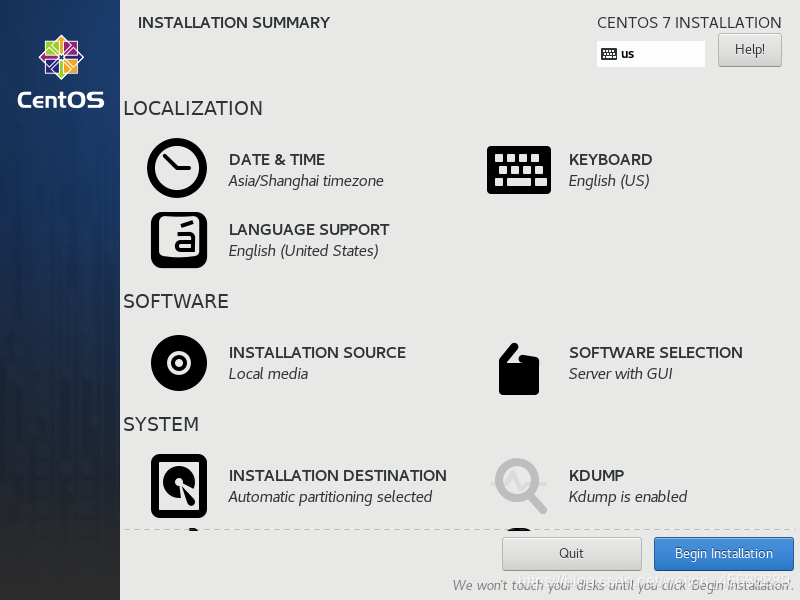This screenshot has height=600, width=800.
Task: Open INSTALLATION SOURCE label
Action: point(317,353)
